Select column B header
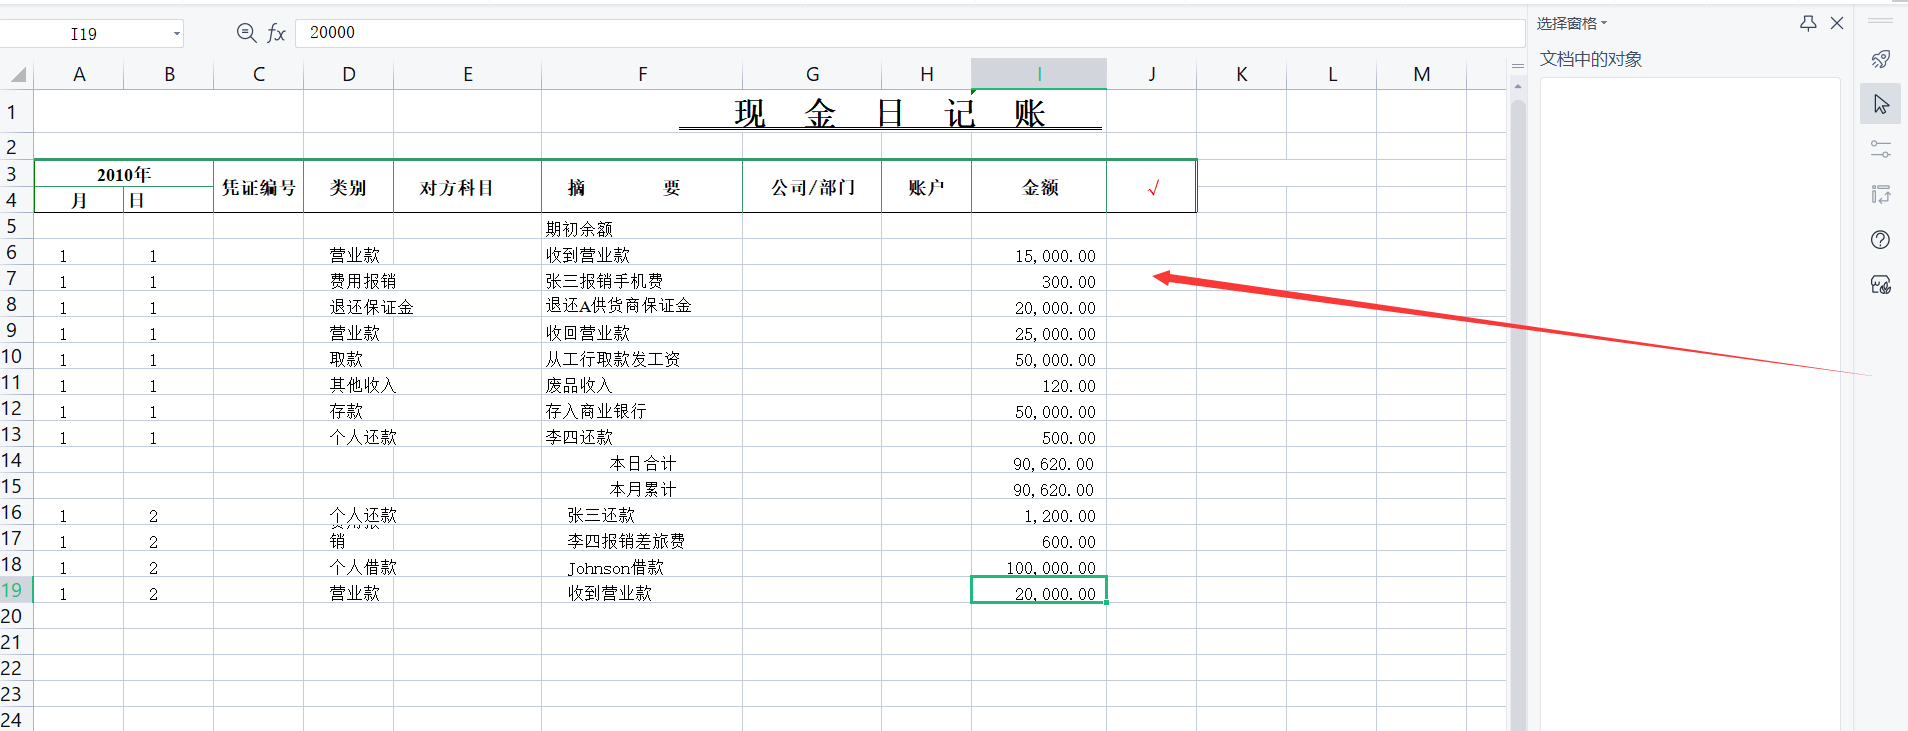Screen dimensions: 1908x731 169,75
